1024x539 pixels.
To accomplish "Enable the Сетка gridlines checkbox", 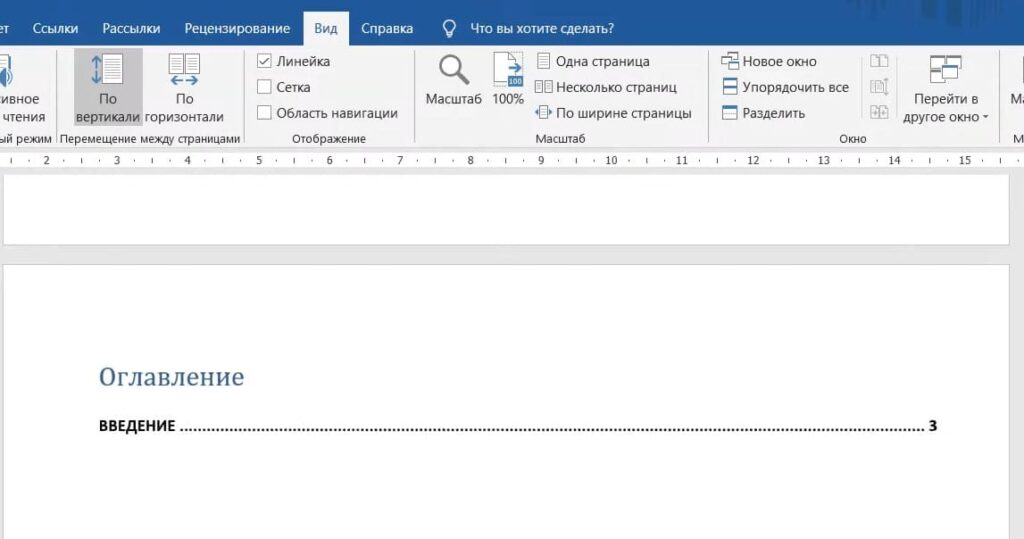I will [x=264, y=87].
